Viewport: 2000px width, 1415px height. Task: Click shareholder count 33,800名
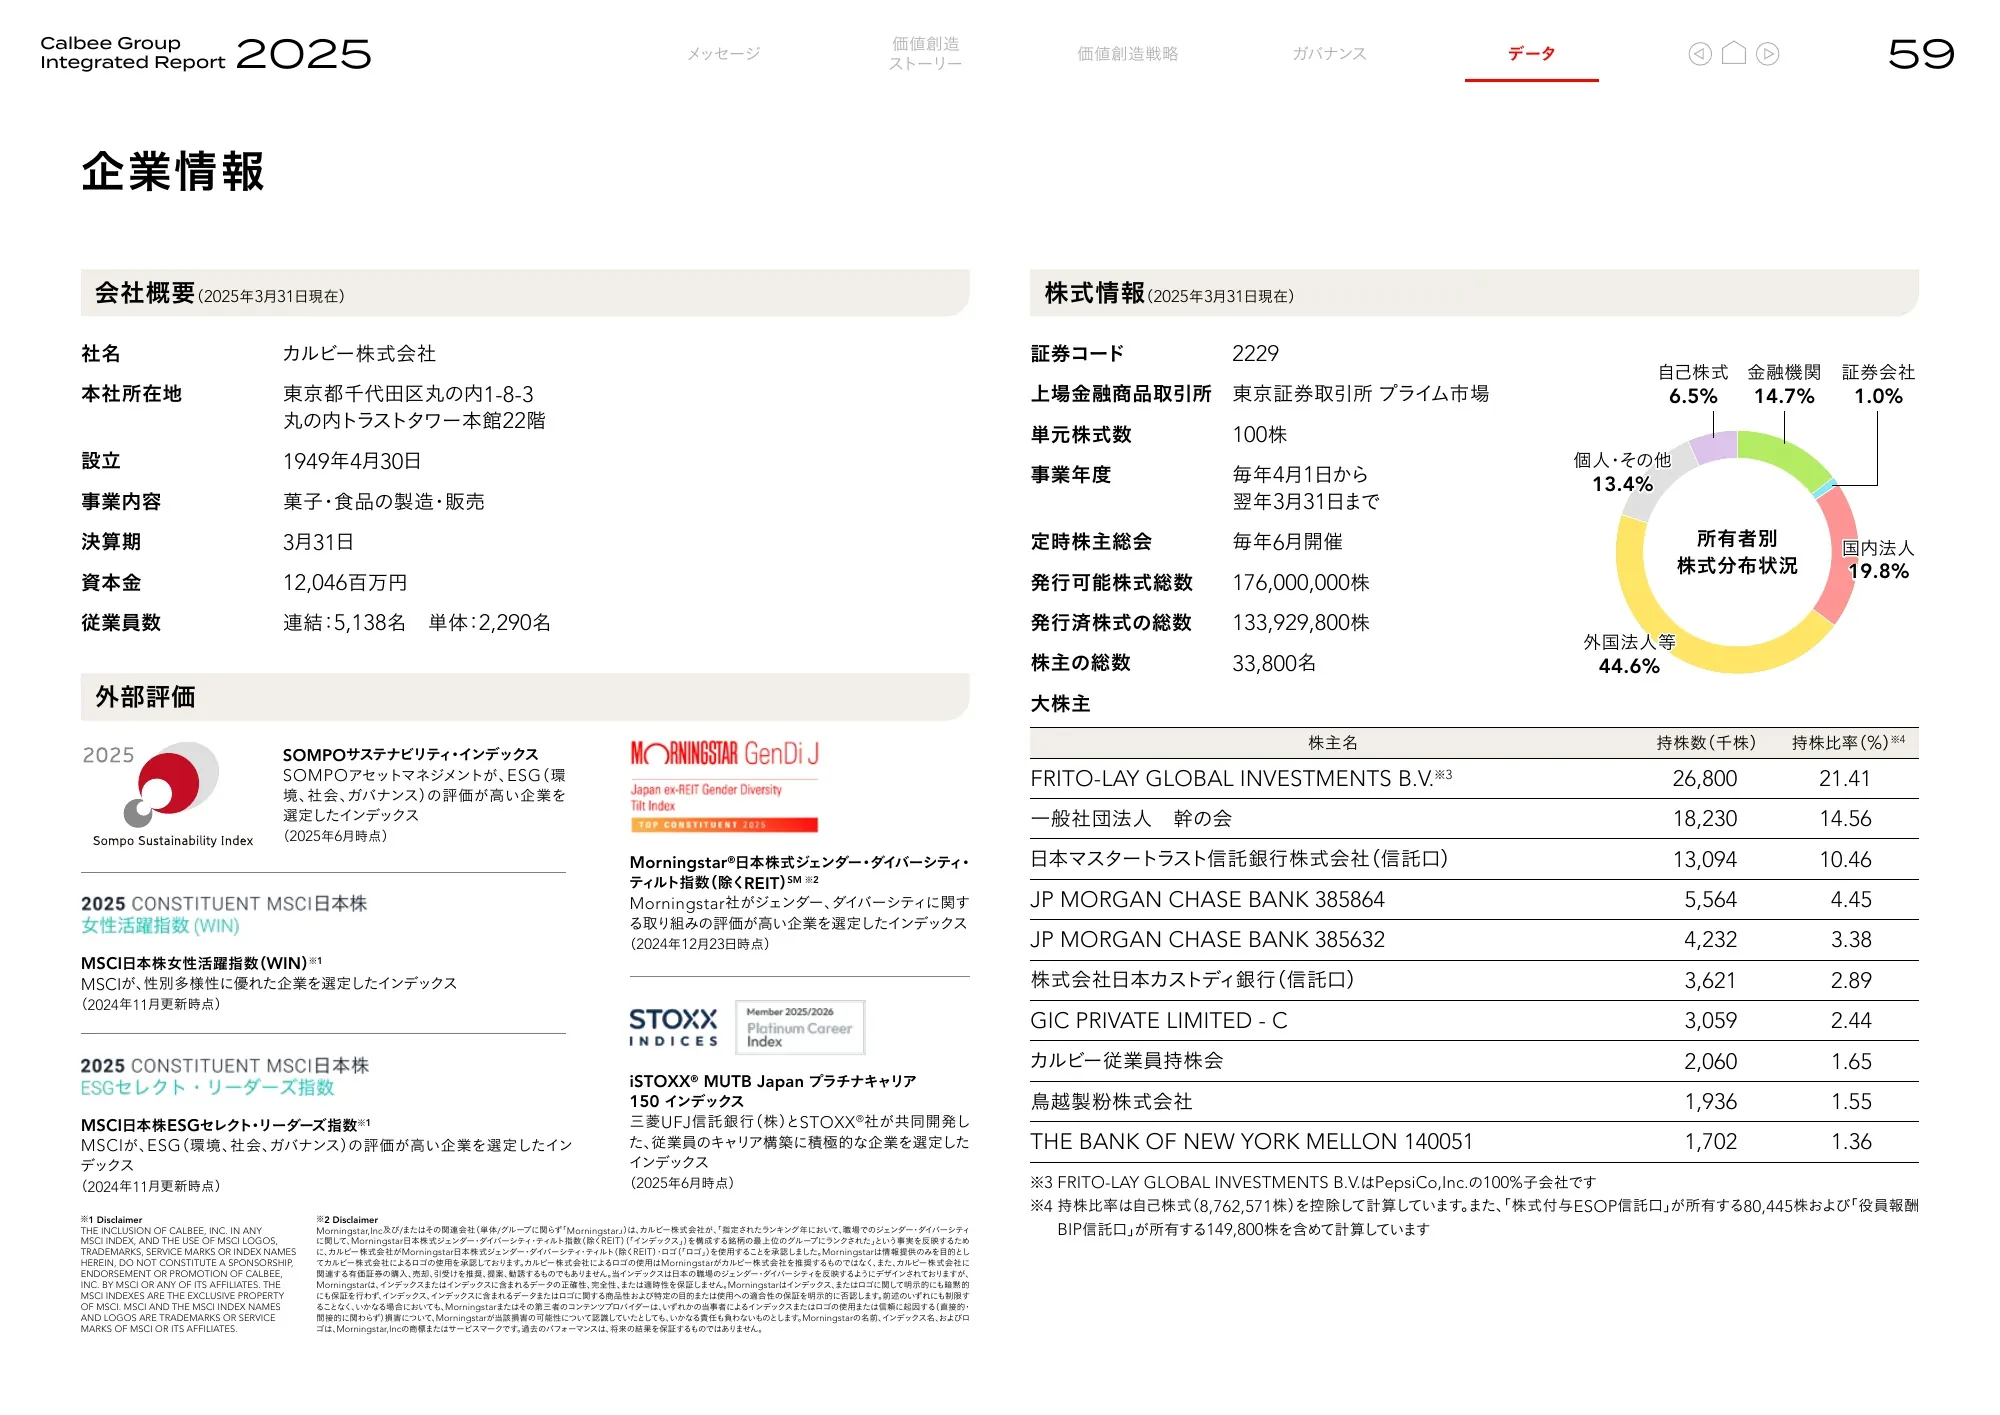coord(1274,663)
